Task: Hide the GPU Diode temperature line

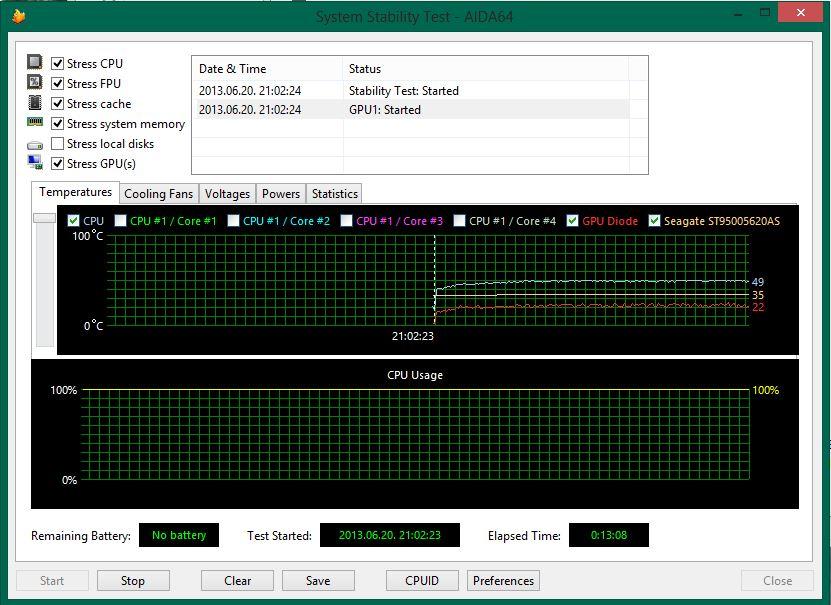Action: [x=572, y=221]
